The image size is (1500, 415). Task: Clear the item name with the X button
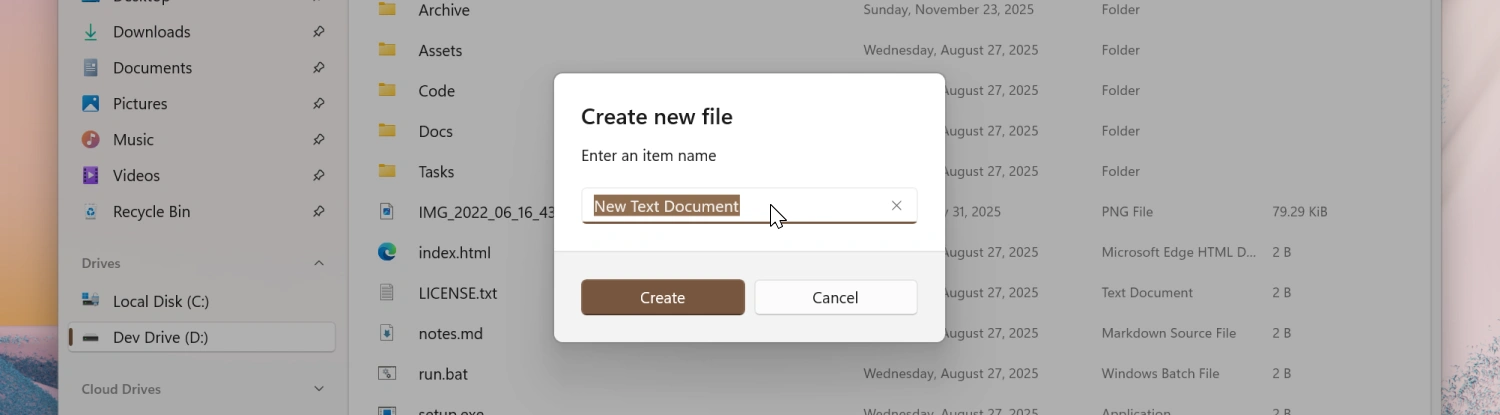tap(896, 206)
